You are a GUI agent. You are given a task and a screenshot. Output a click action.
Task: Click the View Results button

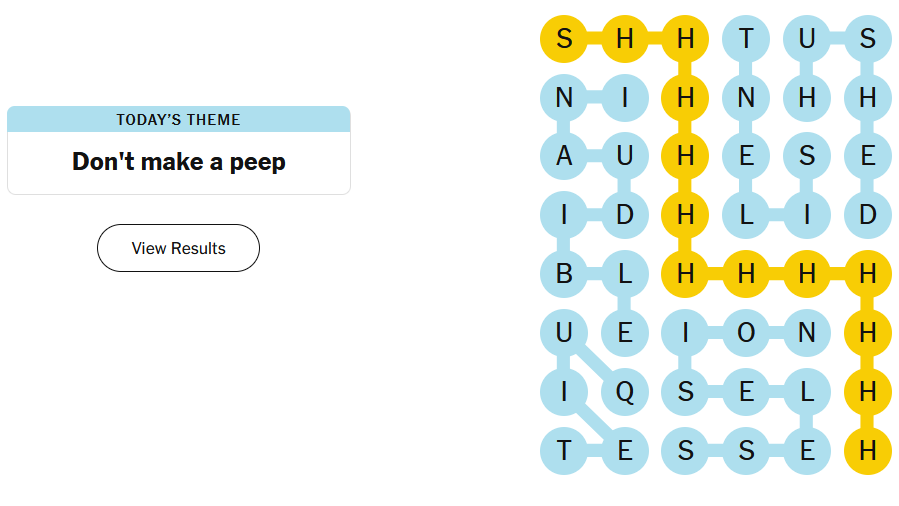(x=178, y=248)
